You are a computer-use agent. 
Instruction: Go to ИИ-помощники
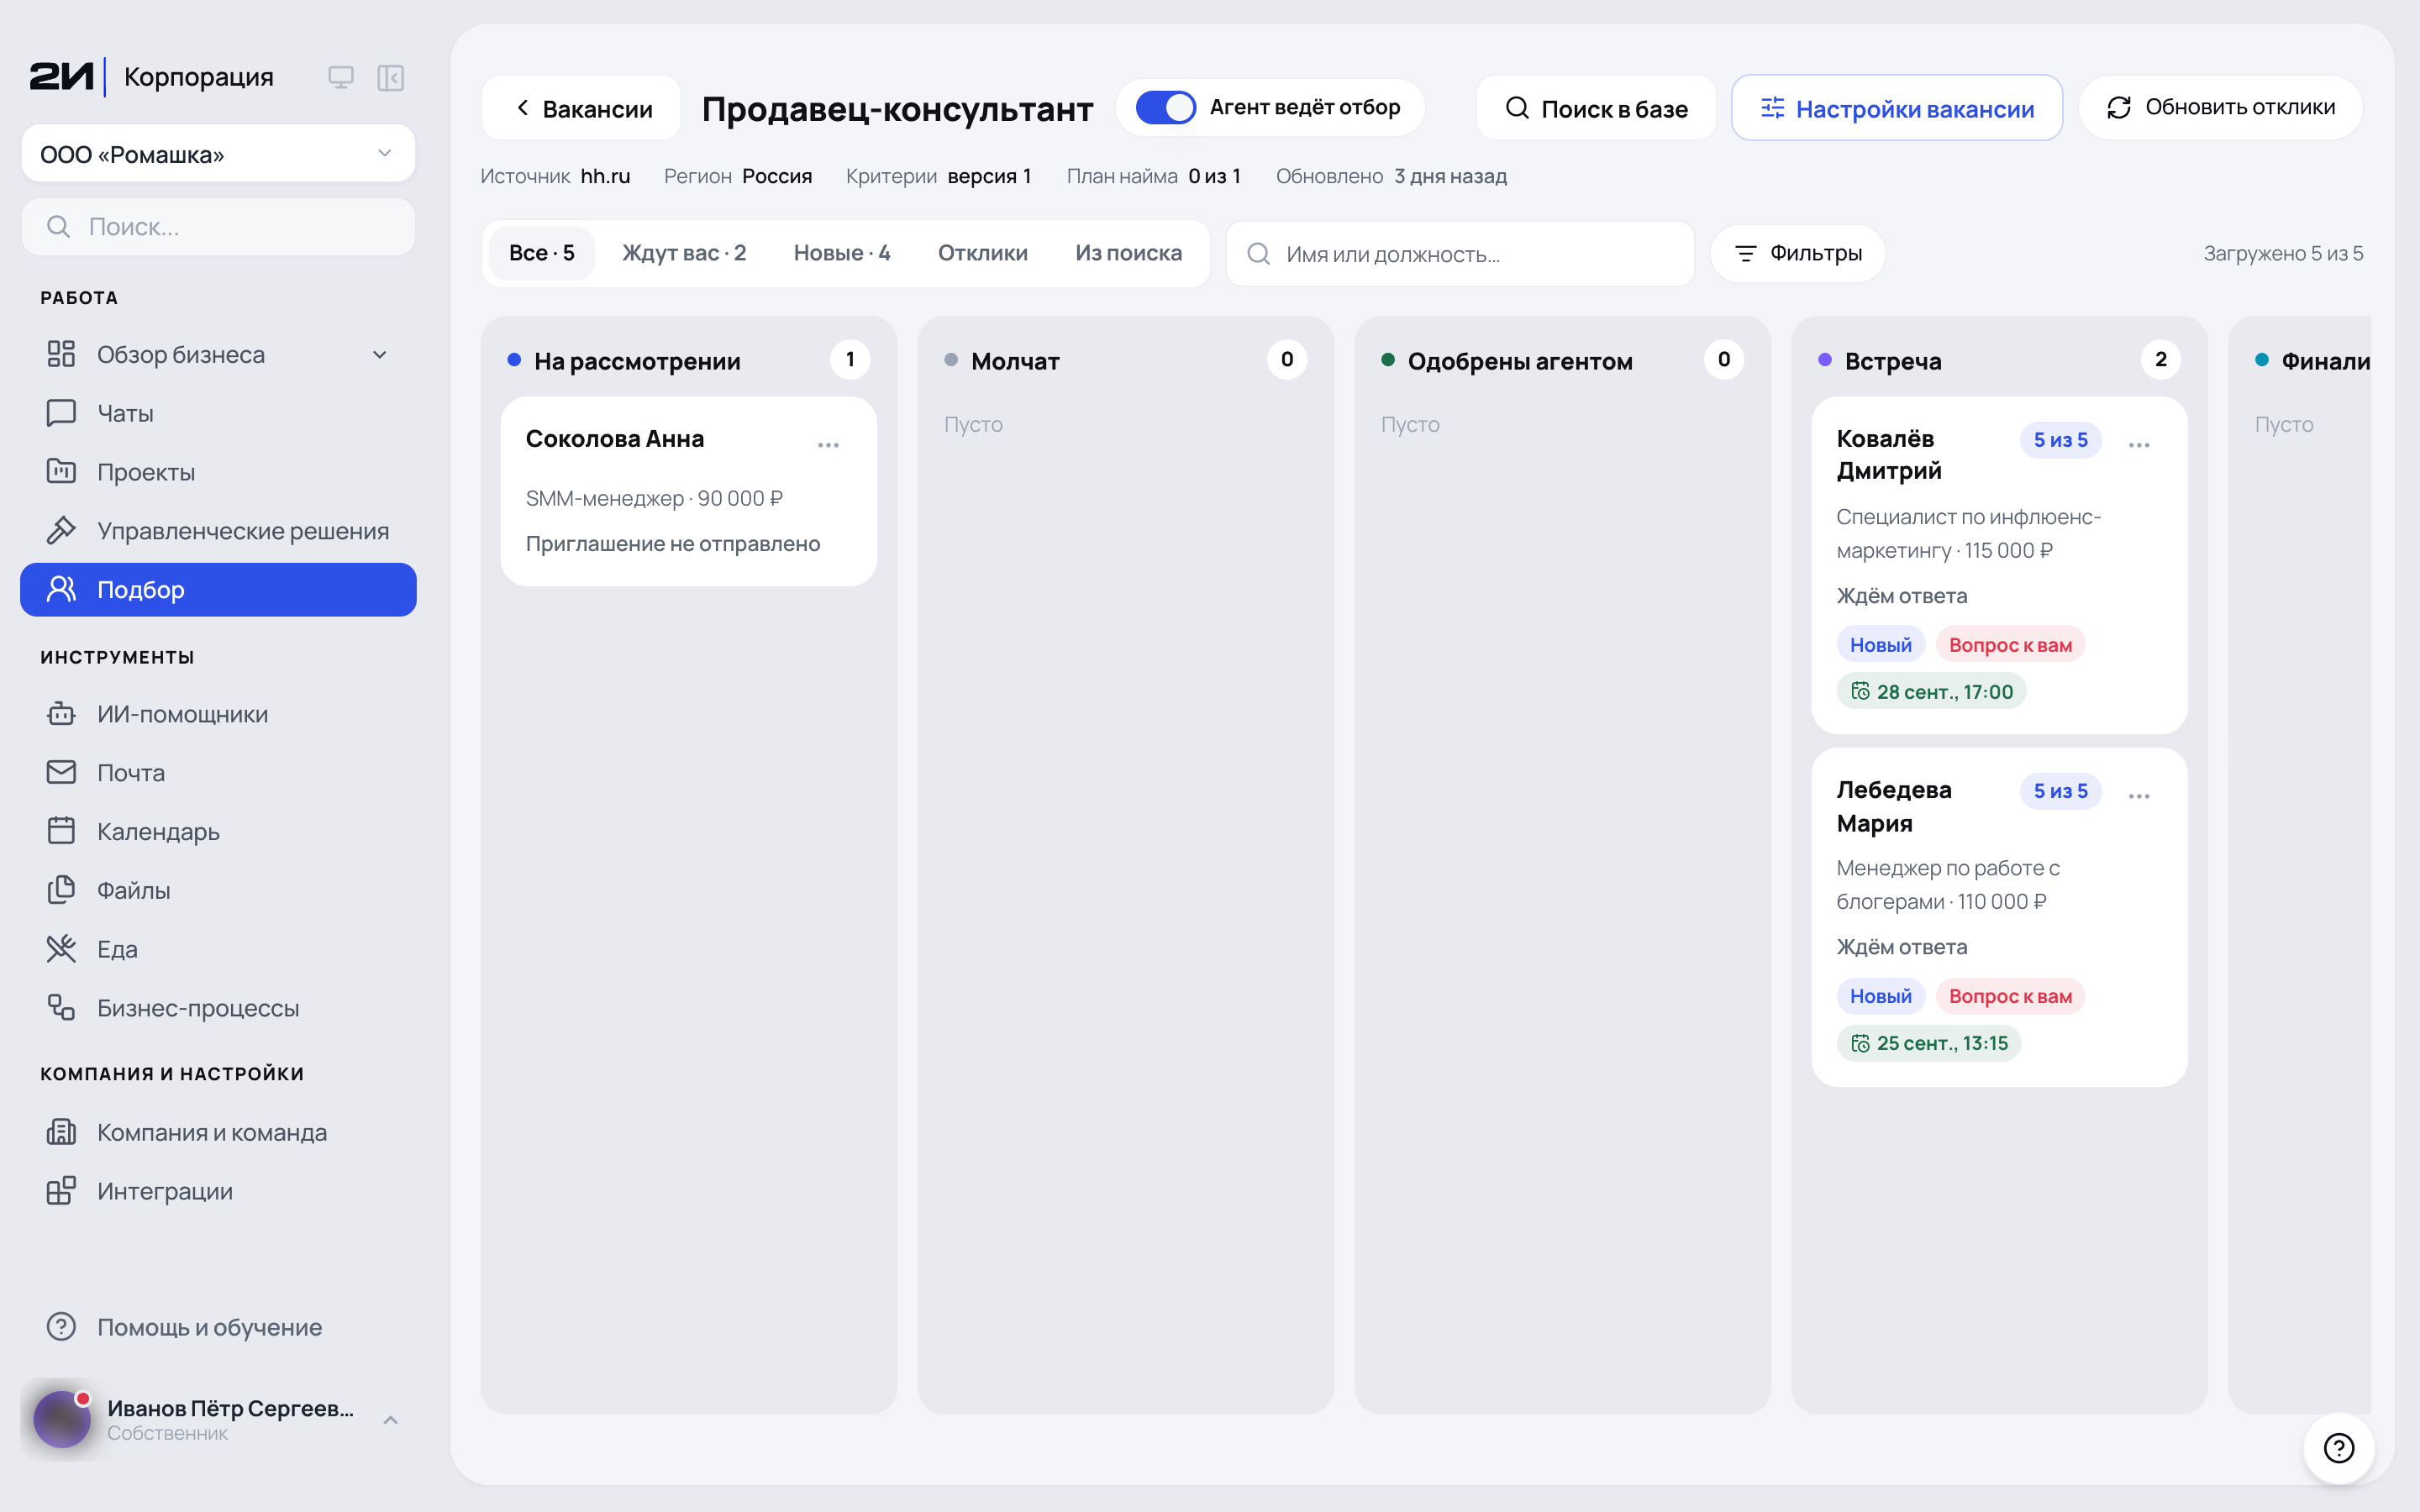coord(218,714)
